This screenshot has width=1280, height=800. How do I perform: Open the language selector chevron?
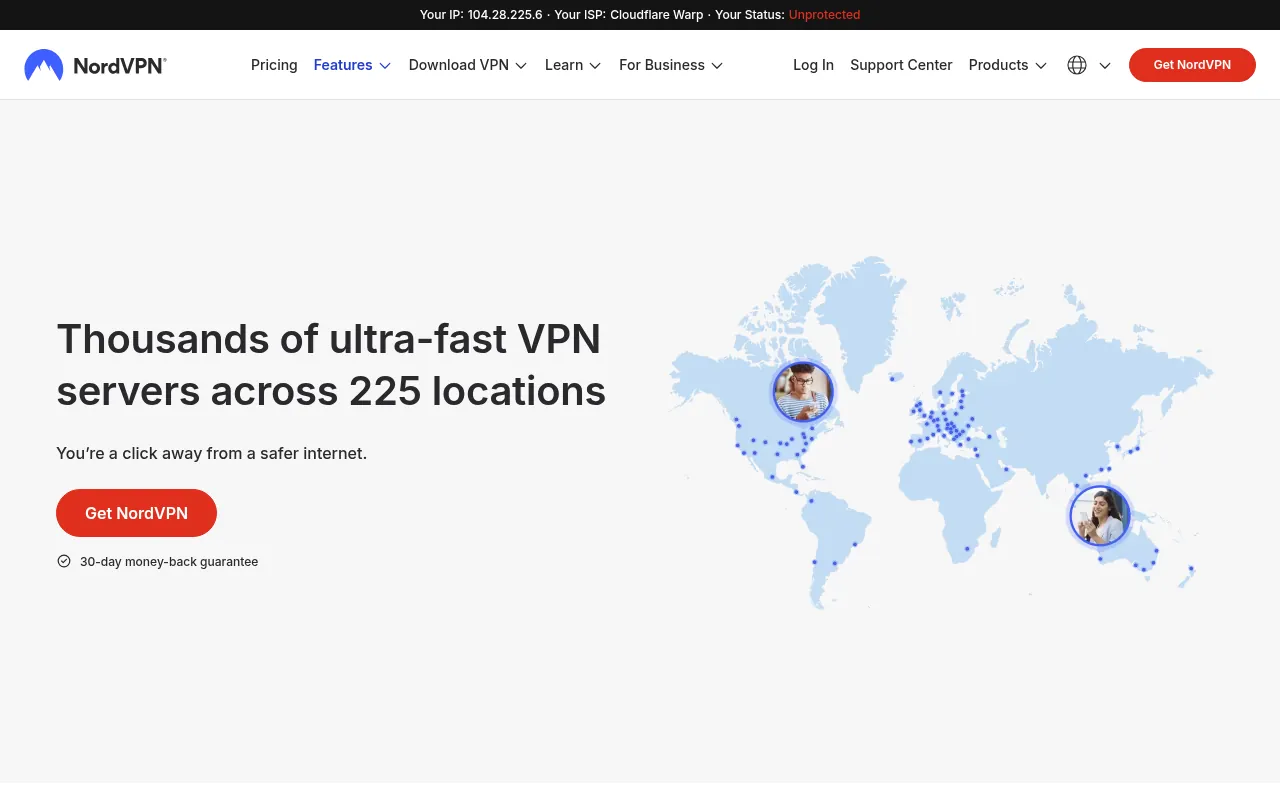tap(1105, 66)
